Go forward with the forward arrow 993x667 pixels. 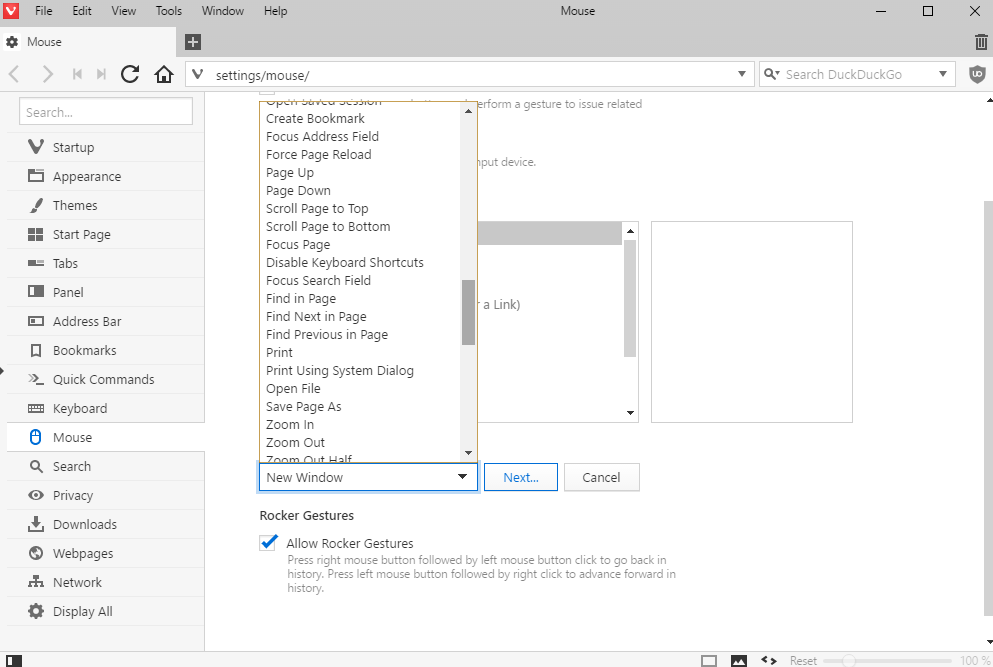click(x=47, y=75)
